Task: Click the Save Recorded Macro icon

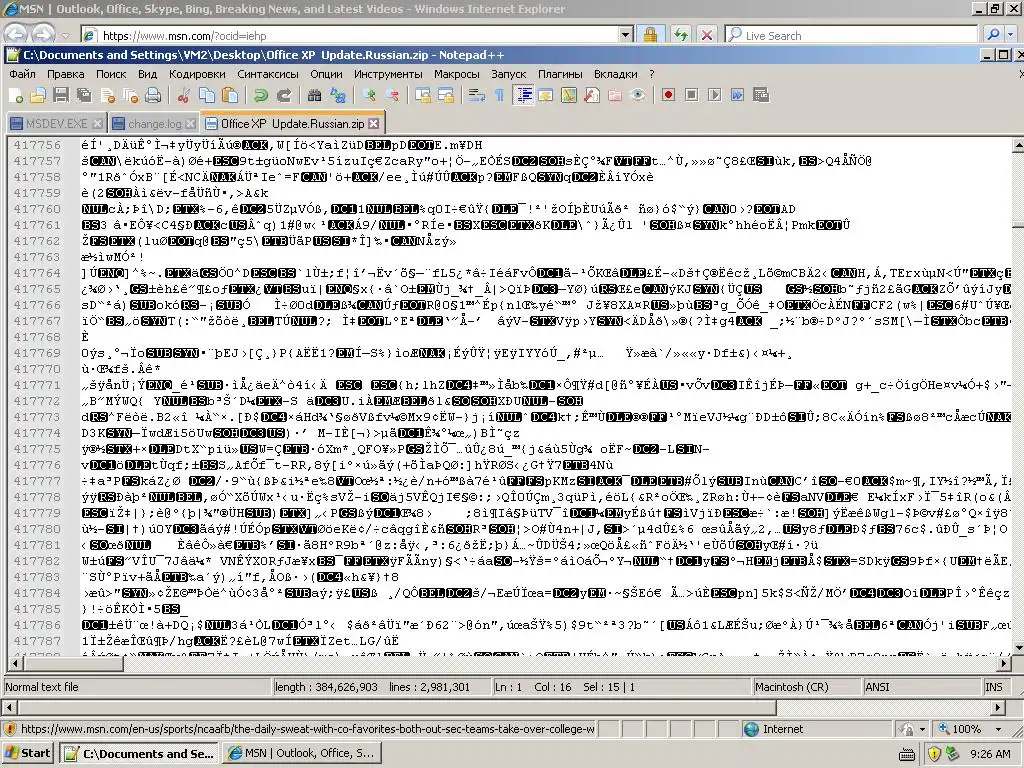Action: pyautogui.click(x=761, y=95)
